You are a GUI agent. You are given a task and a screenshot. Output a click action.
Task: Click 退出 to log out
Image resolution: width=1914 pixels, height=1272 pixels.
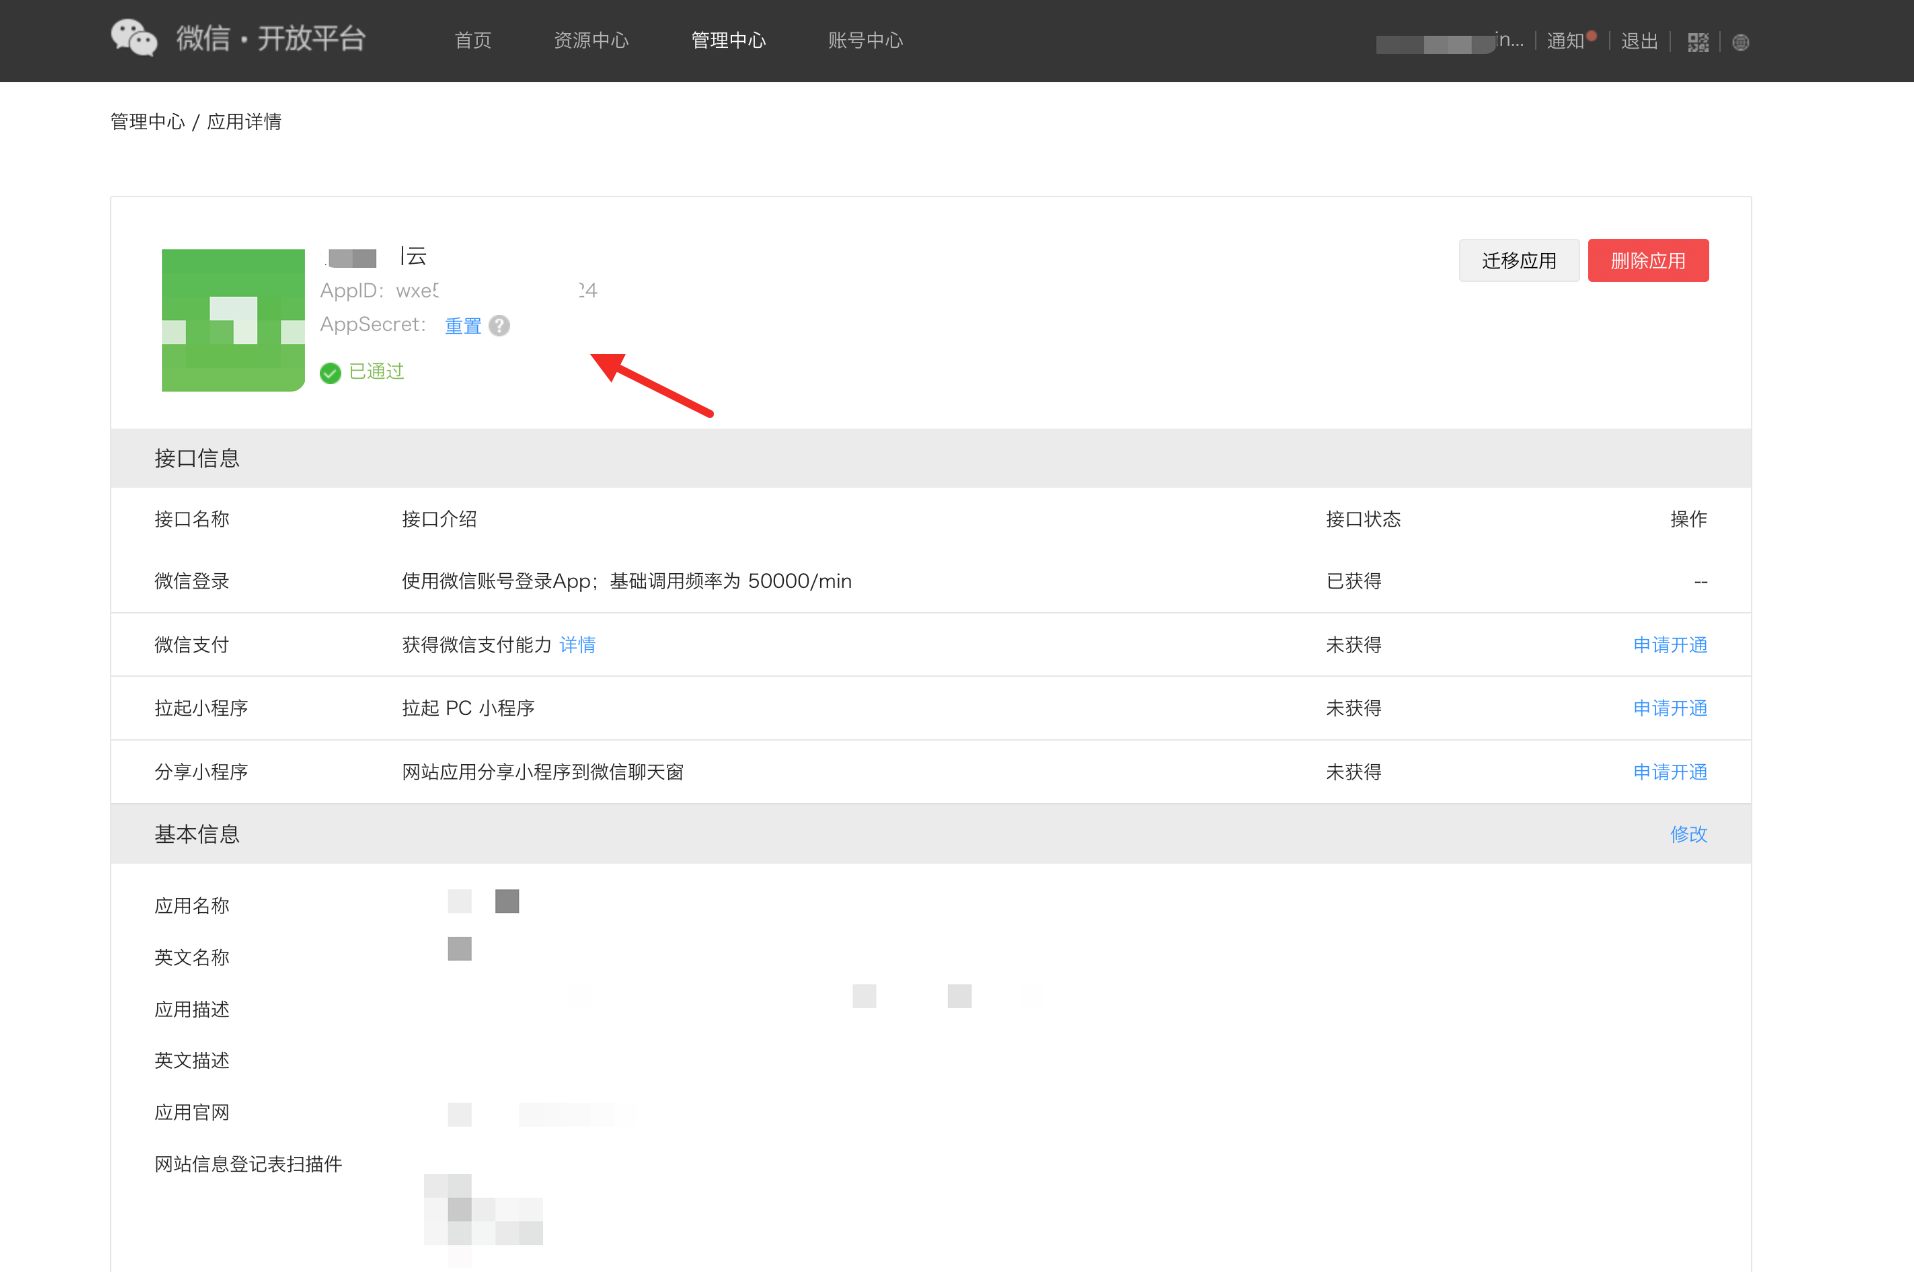click(1640, 41)
